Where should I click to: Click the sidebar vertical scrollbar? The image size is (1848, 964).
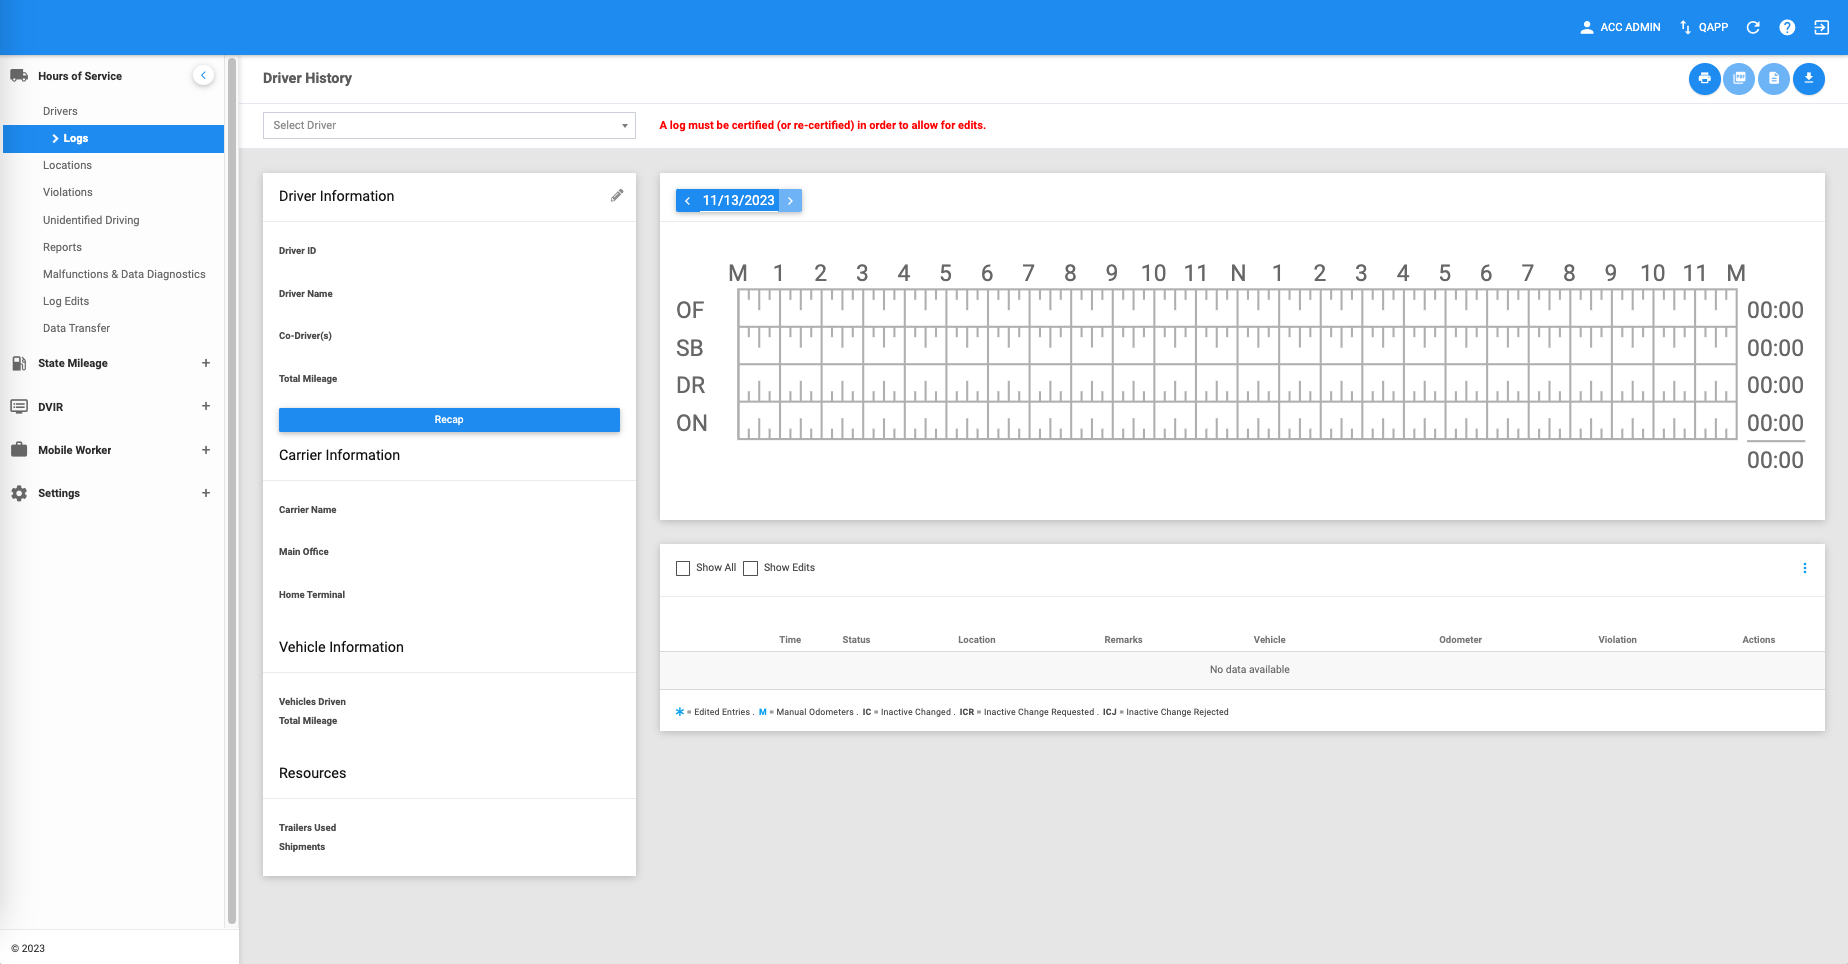click(232, 490)
